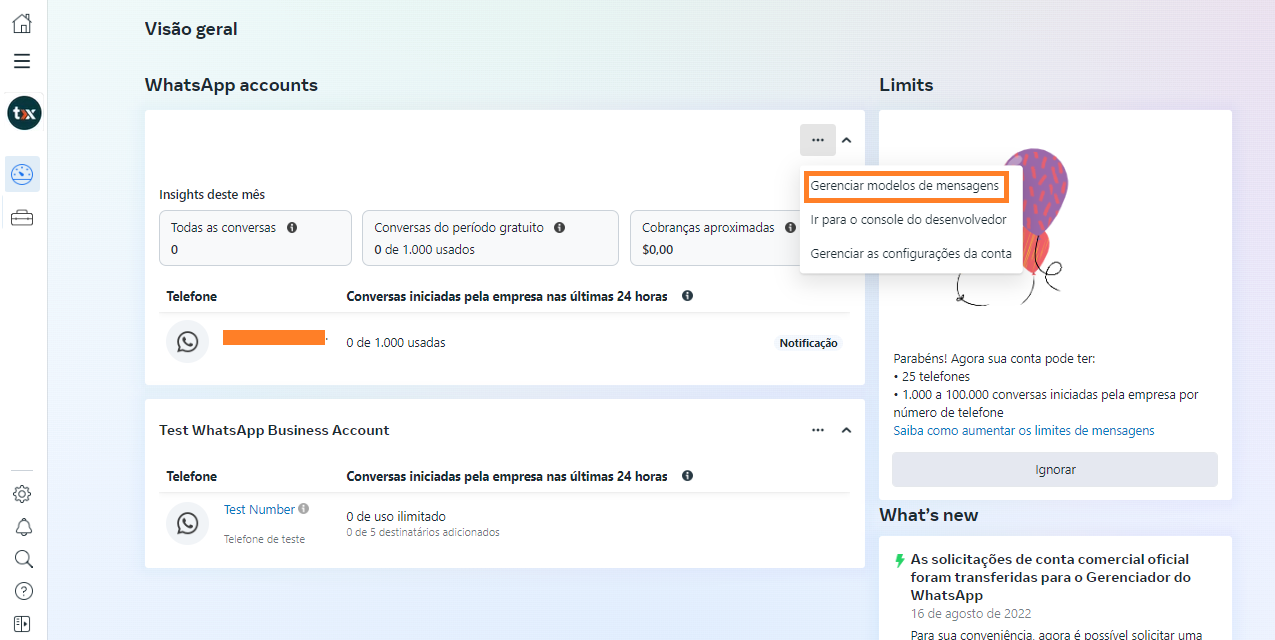Select the Conversas do período gratuito card

(490, 238)
